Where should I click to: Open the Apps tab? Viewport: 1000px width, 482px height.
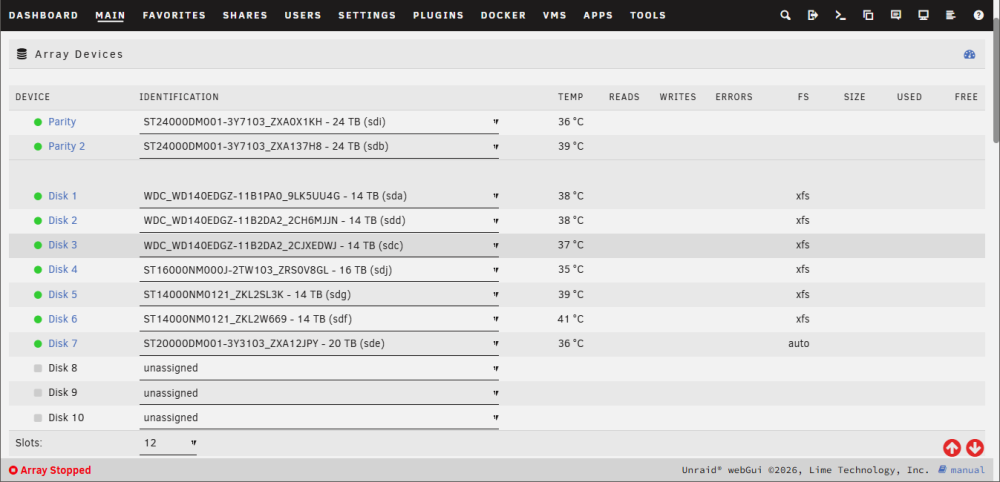pos(598,15)
